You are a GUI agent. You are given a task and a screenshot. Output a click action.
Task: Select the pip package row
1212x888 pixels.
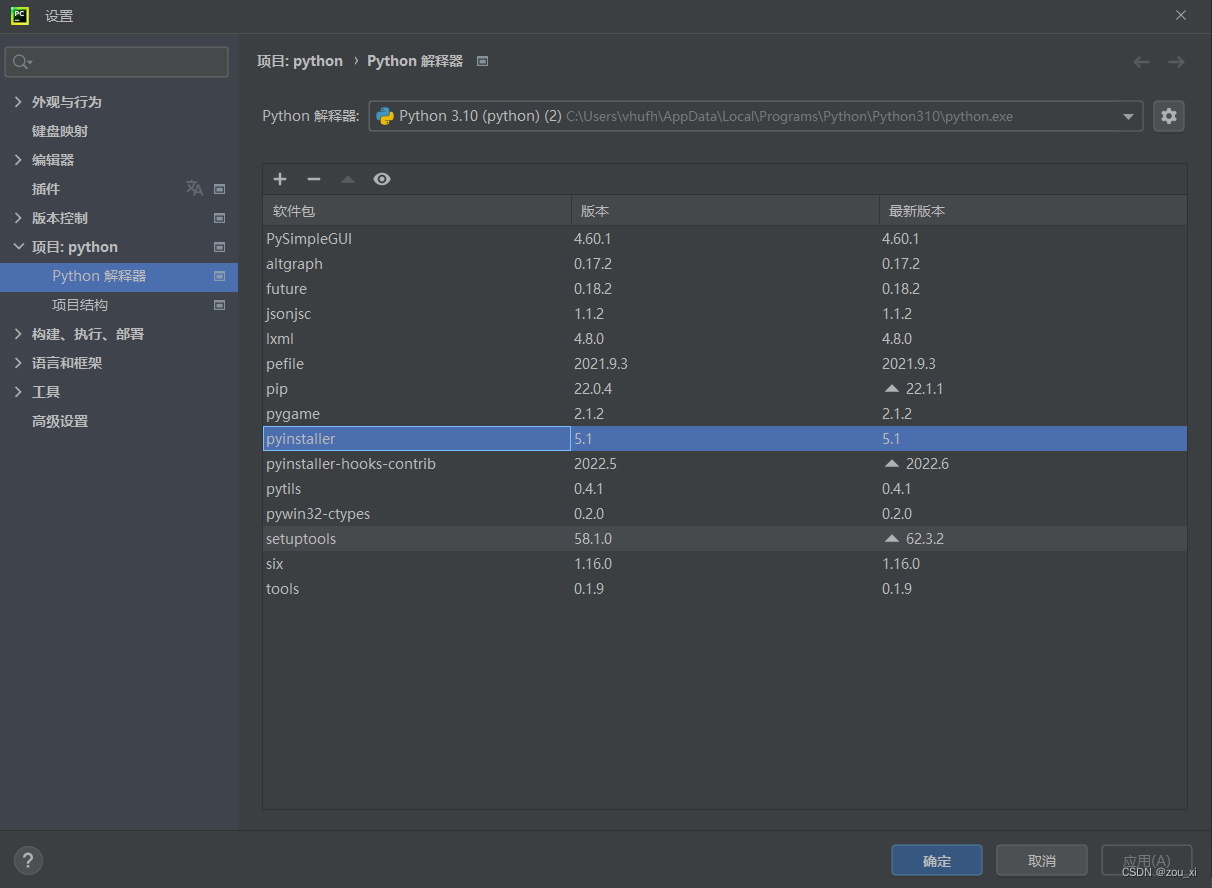[725, 389]
